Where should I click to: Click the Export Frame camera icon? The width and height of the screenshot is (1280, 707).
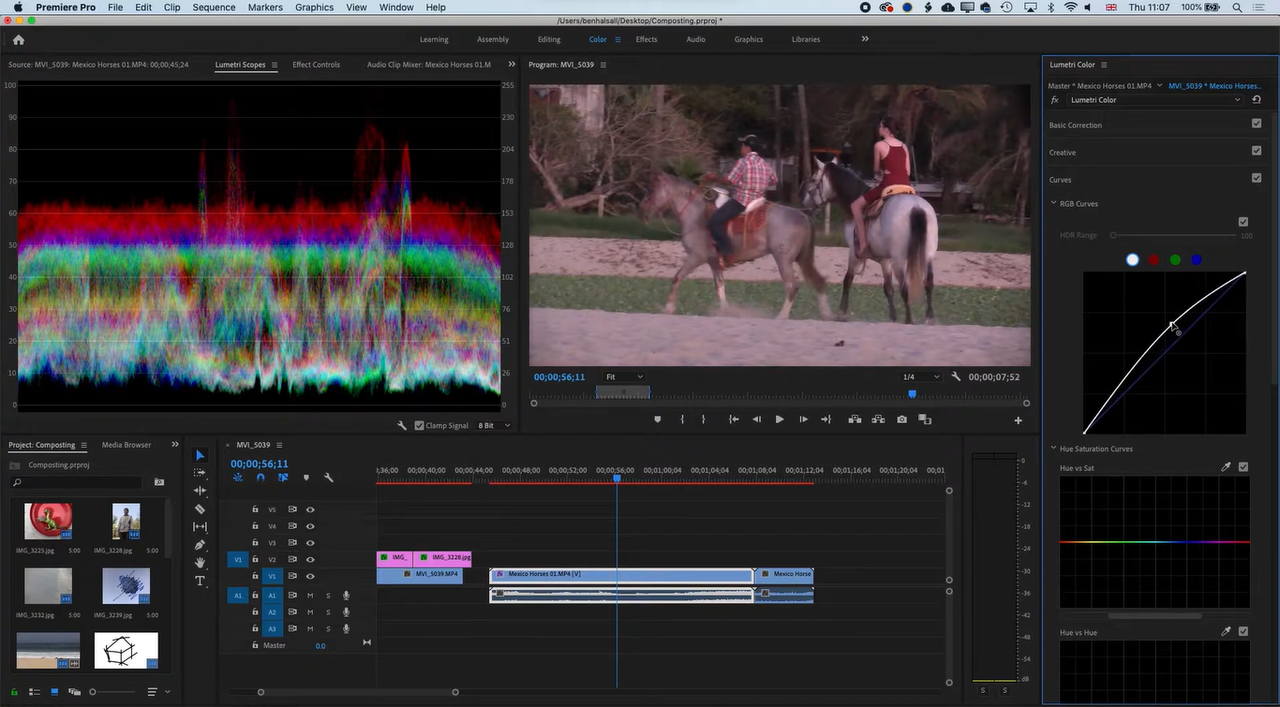902,420
